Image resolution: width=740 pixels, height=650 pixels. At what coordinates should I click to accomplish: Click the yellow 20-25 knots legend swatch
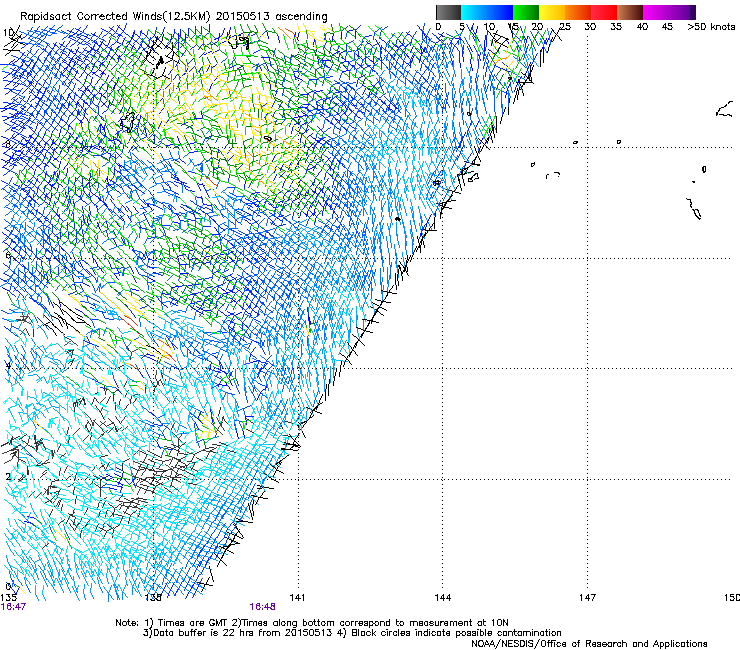pos(552,12)
